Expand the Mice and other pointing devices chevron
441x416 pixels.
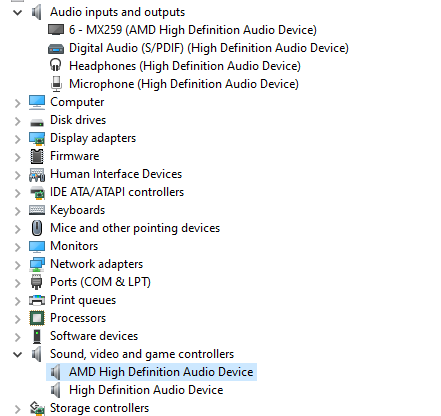point(18,229)
